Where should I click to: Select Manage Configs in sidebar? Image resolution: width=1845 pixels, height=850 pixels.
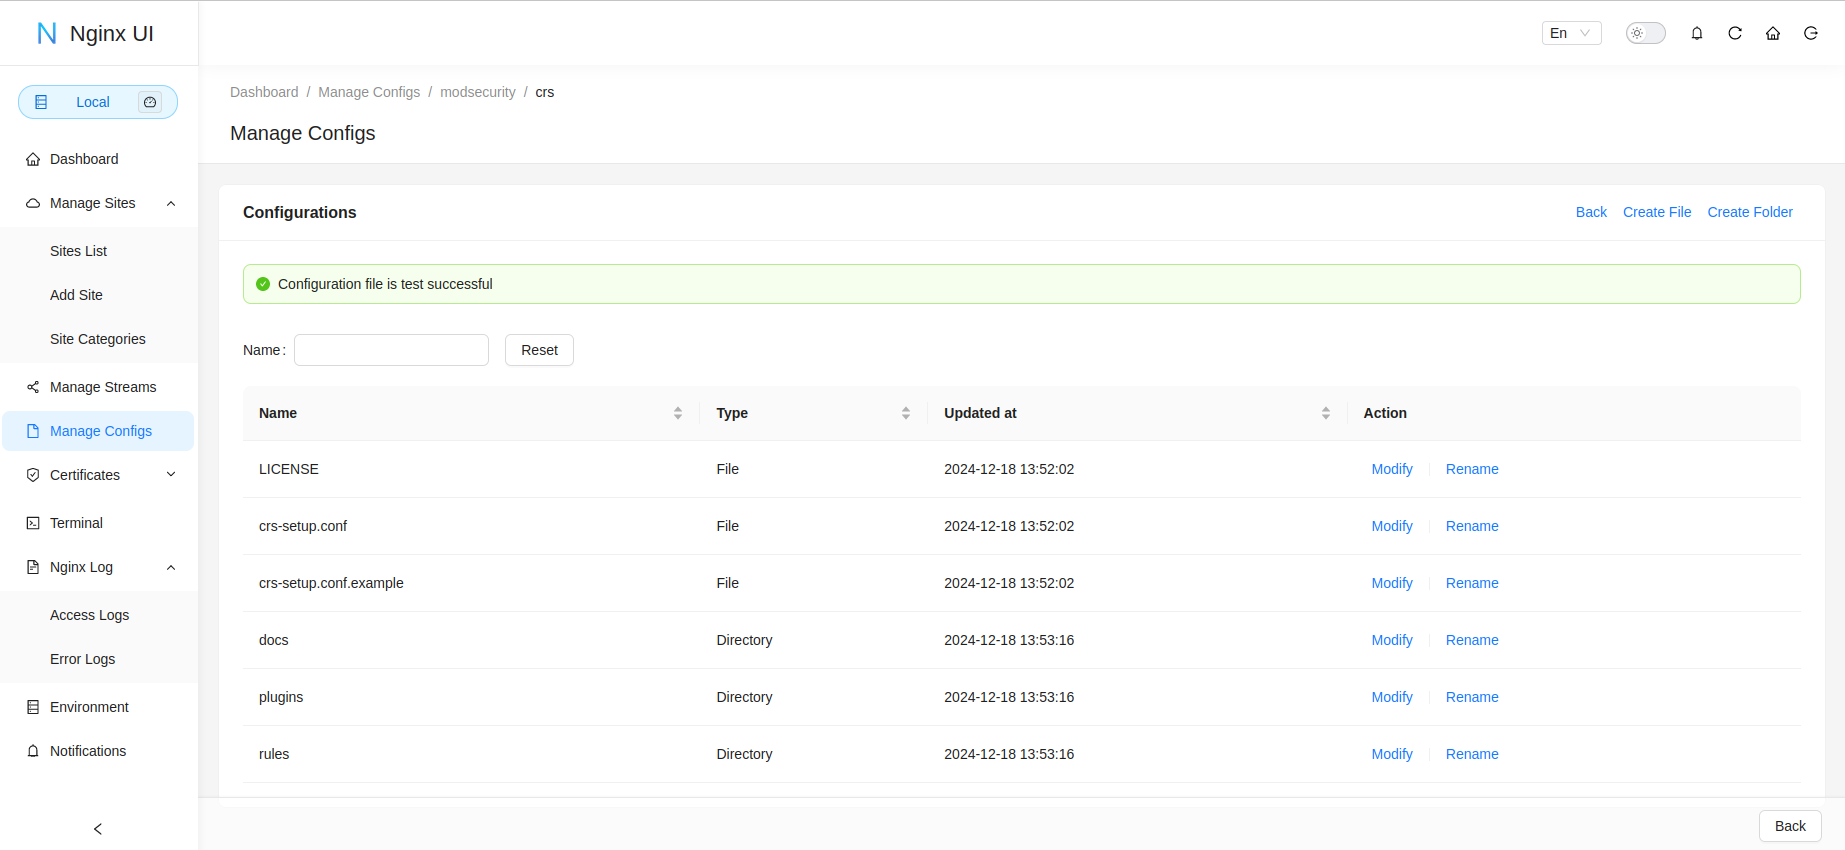98,431
